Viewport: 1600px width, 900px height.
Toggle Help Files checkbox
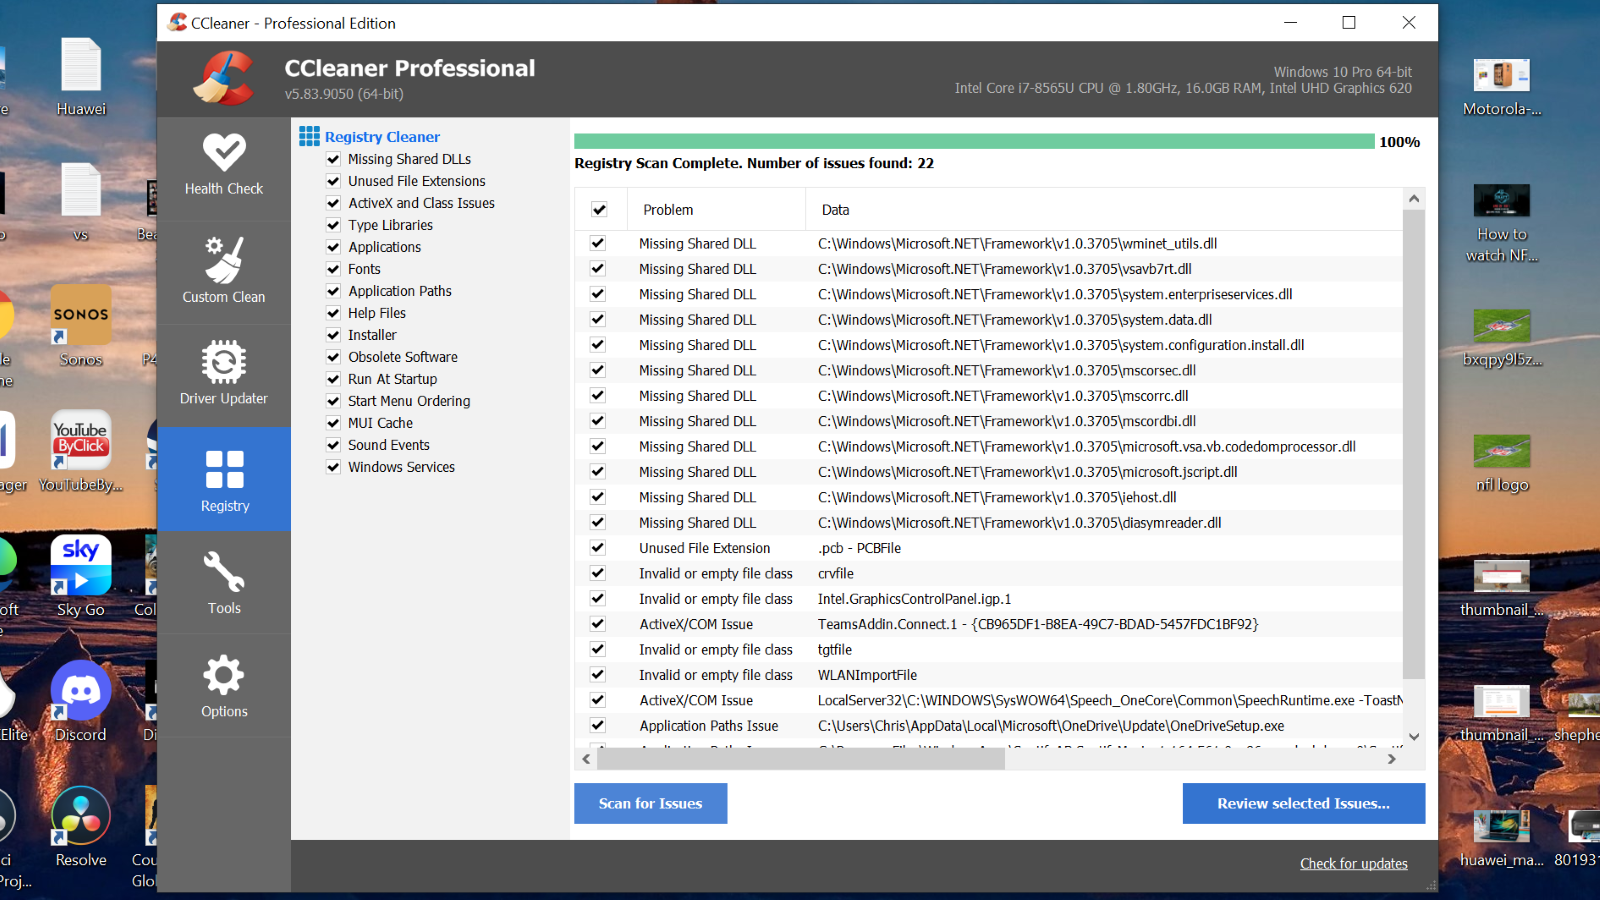(x=333, y=313)
